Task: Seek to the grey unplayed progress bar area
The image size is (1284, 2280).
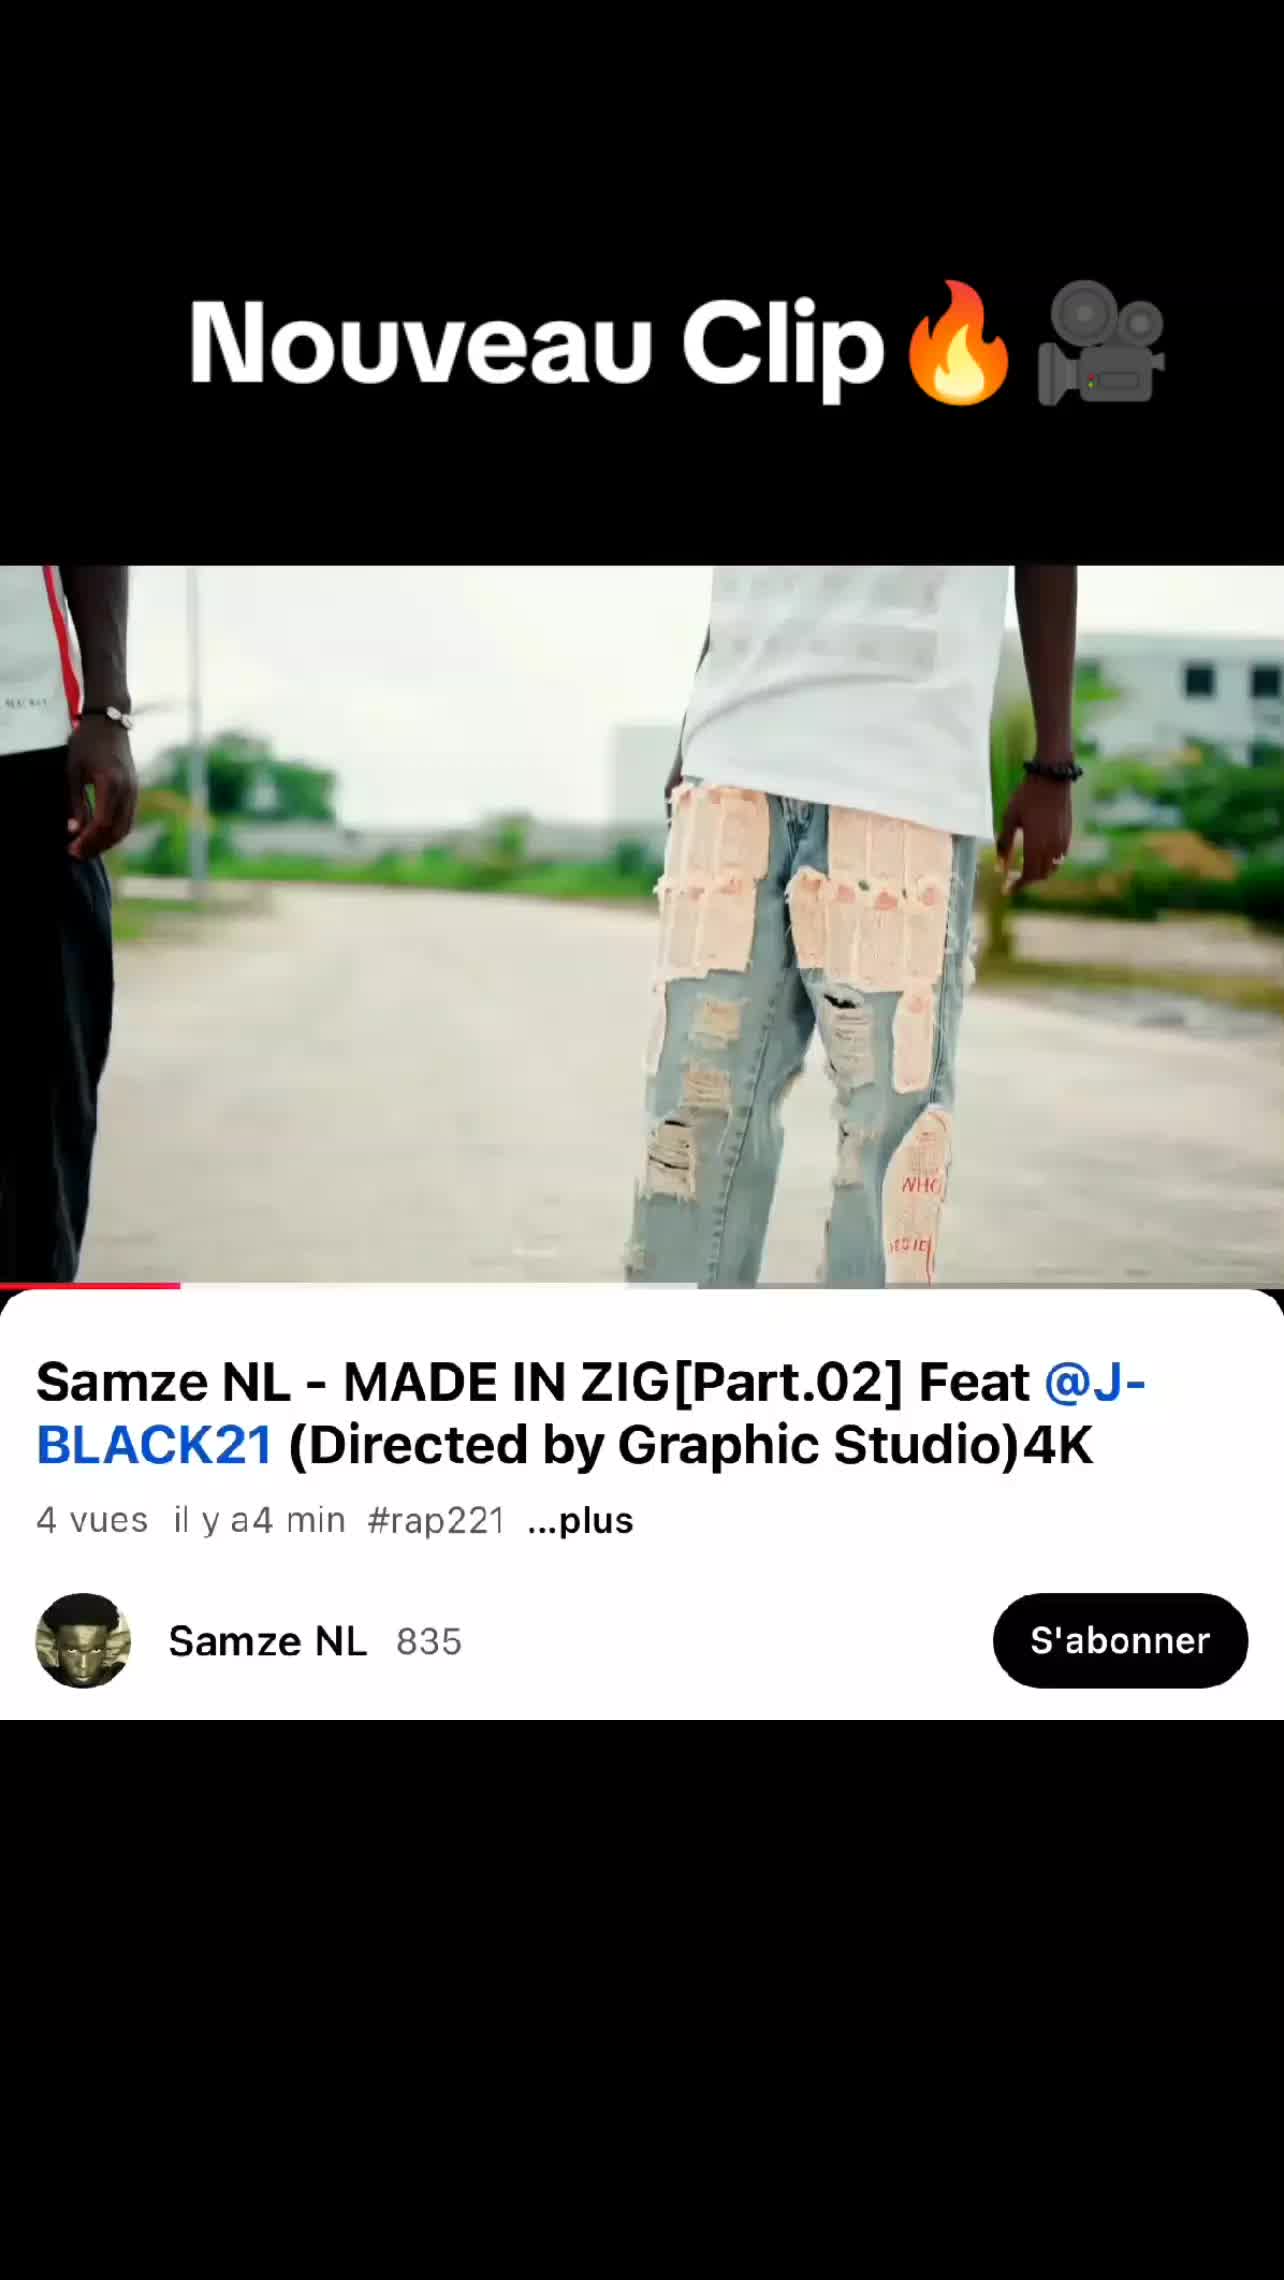Action: [732, 1285]
